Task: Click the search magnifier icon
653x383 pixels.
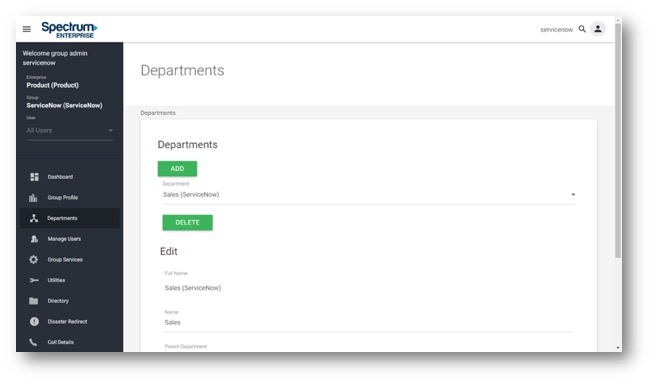Action: [582, 29]
